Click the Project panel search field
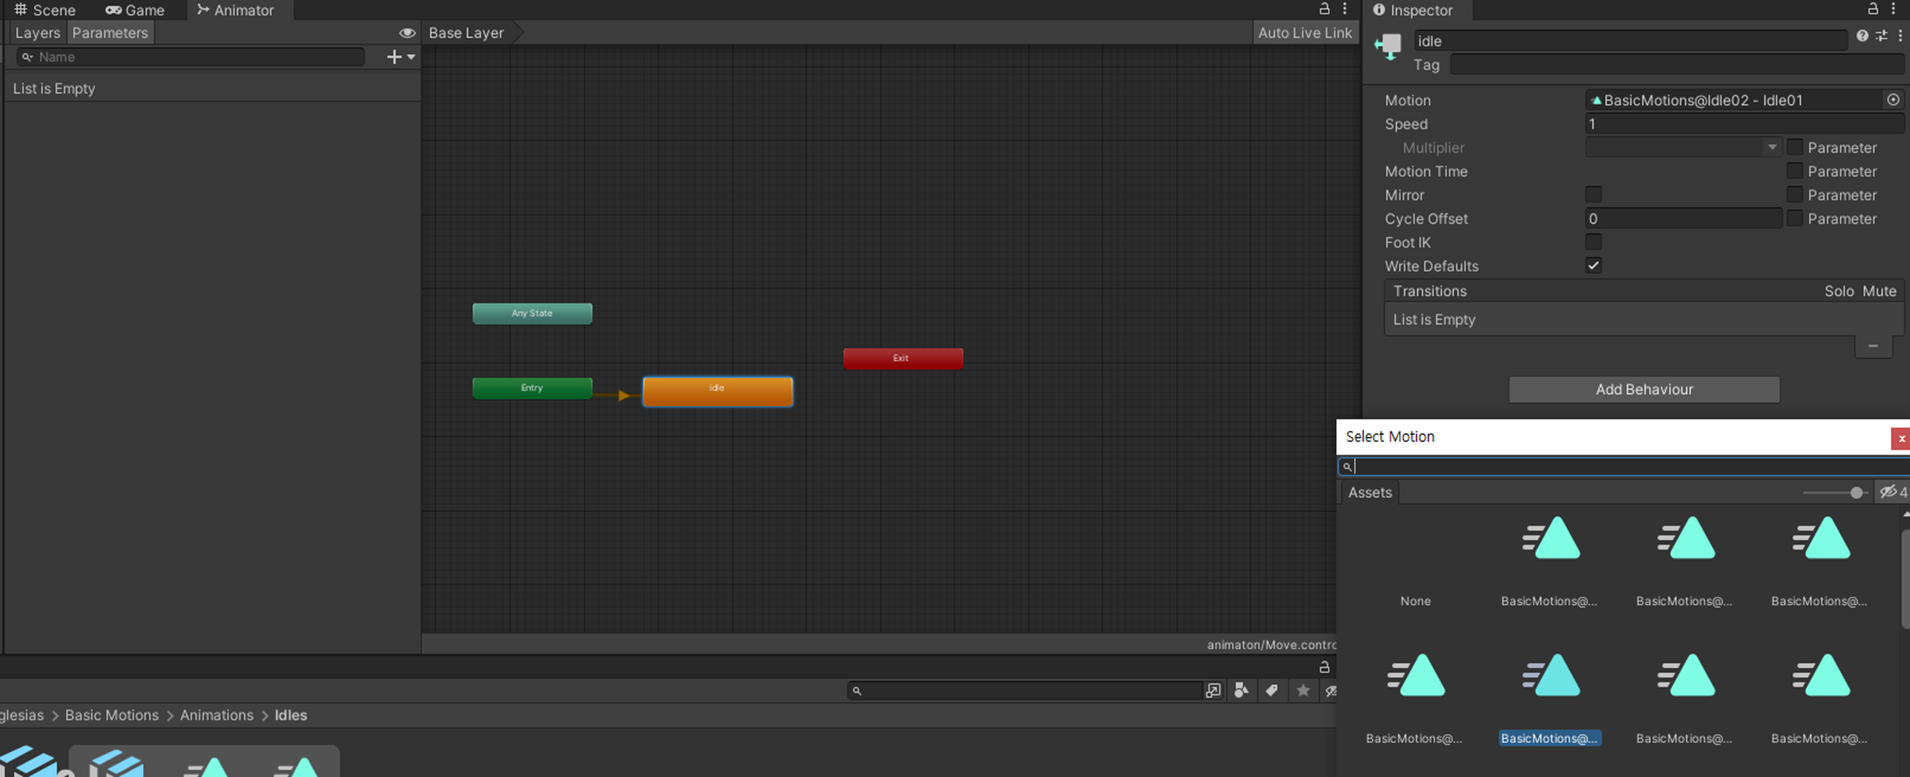Screen dimensions: 1910x777 [x=1024, y=690]
